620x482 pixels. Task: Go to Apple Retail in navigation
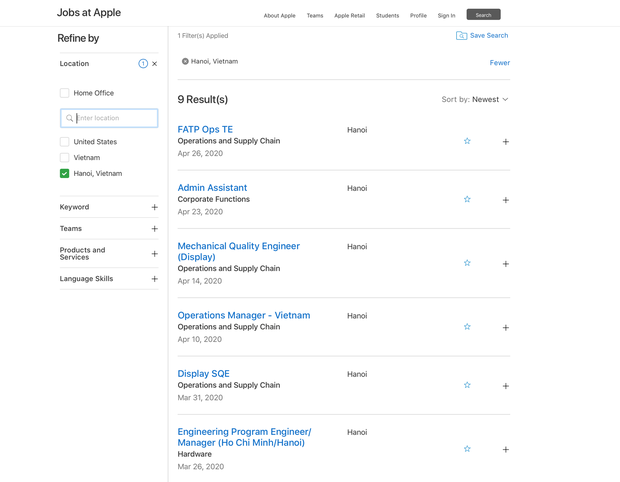pyautogui.click(x=349, y=16)
